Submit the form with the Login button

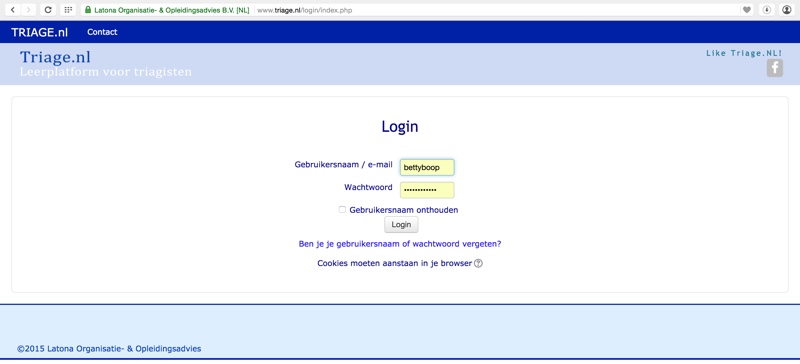pyautogui.click(x=401, y=225)
